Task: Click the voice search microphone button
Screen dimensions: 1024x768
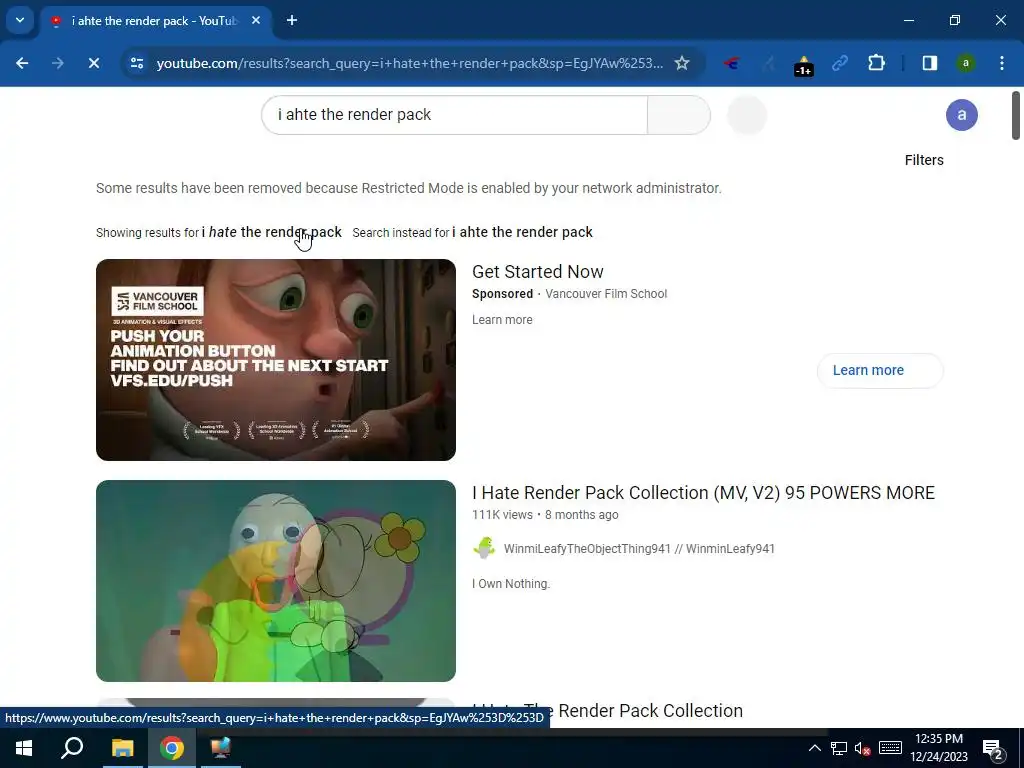Action: pos(746,115)
